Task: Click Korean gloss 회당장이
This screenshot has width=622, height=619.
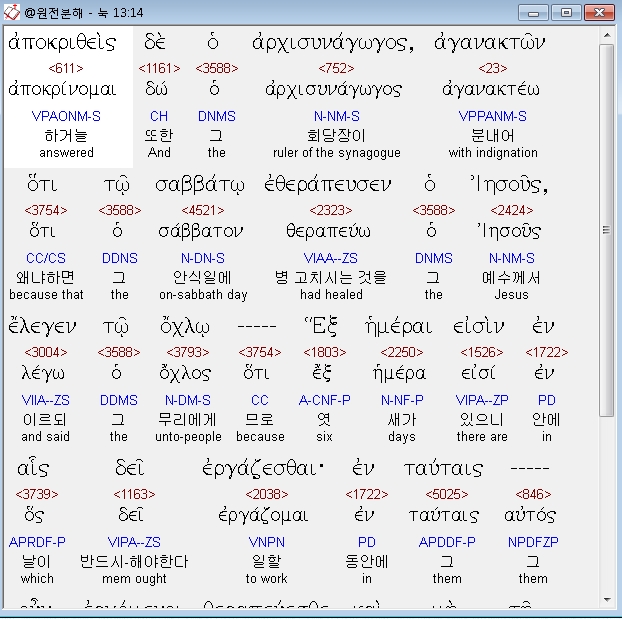Action: click(336, 136)
